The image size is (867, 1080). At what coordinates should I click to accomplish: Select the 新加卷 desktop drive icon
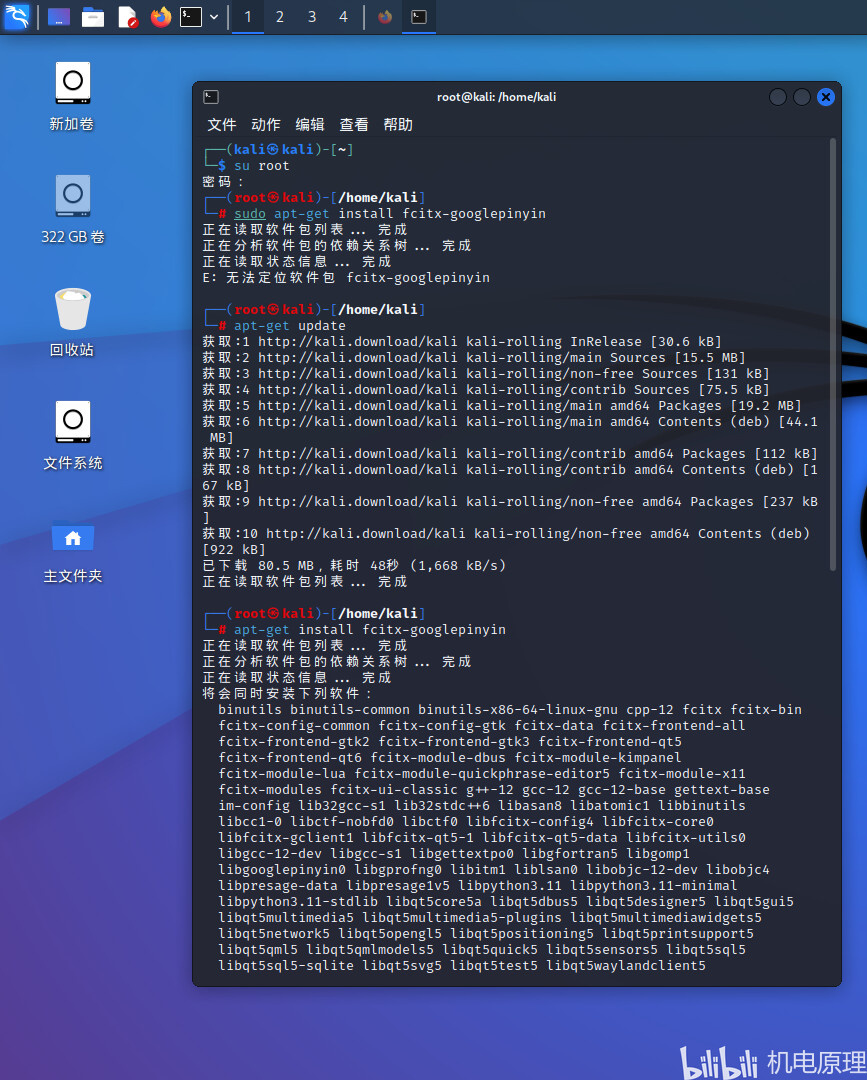tap(72, 96)
